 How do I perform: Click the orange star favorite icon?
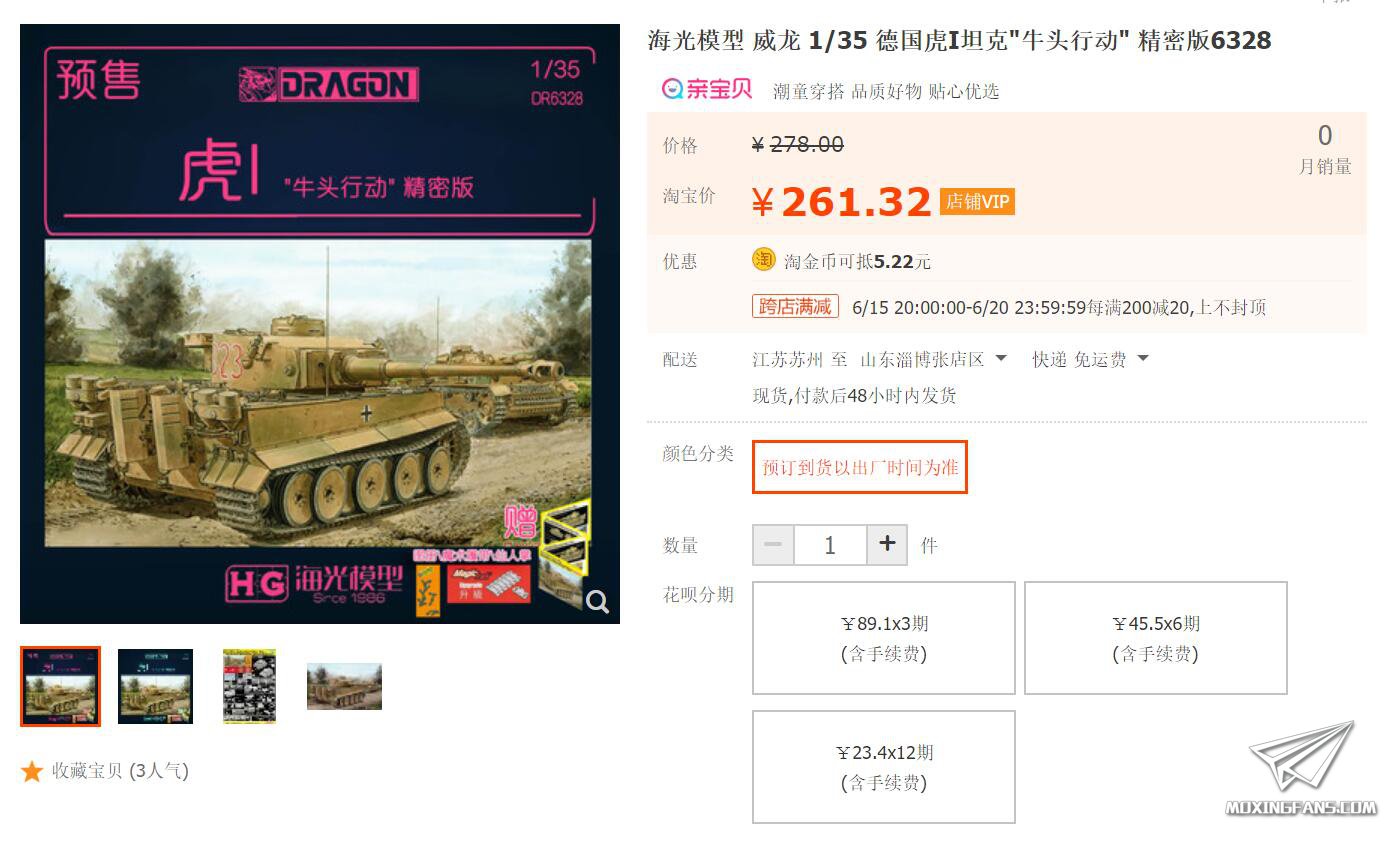(x=32, y=771)
